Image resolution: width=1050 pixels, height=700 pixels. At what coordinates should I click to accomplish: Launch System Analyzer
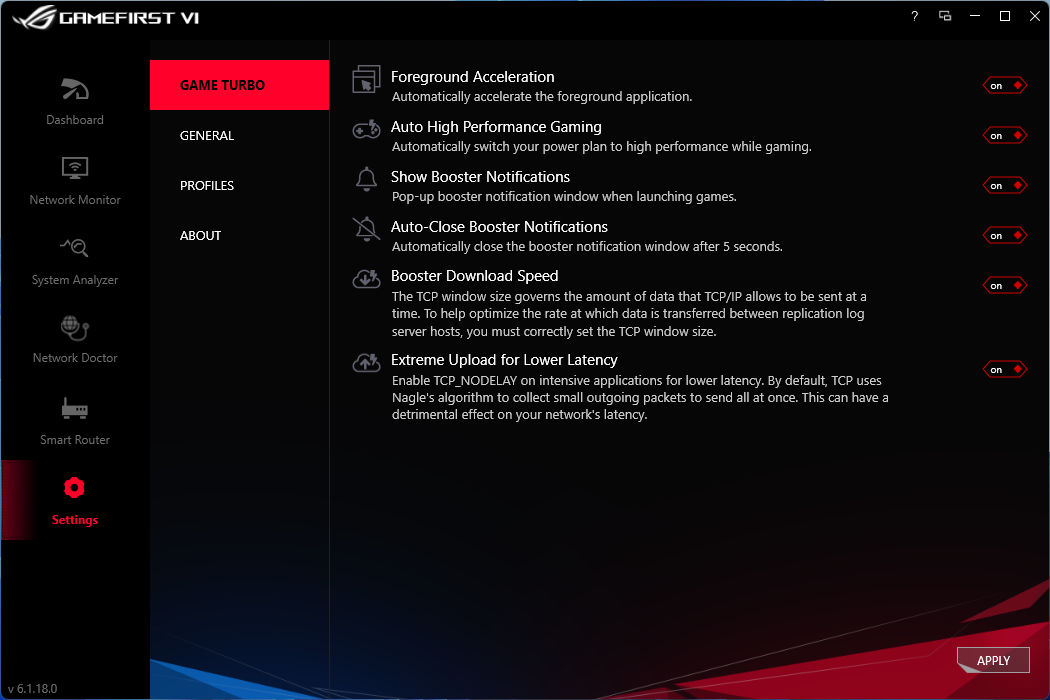(74, 260)
